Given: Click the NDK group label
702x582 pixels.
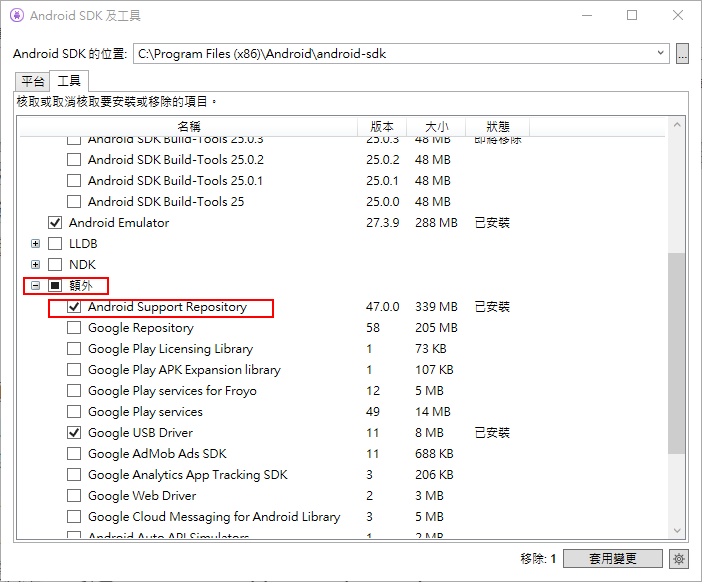Looking at the screenshot, I should click(82, 265).
